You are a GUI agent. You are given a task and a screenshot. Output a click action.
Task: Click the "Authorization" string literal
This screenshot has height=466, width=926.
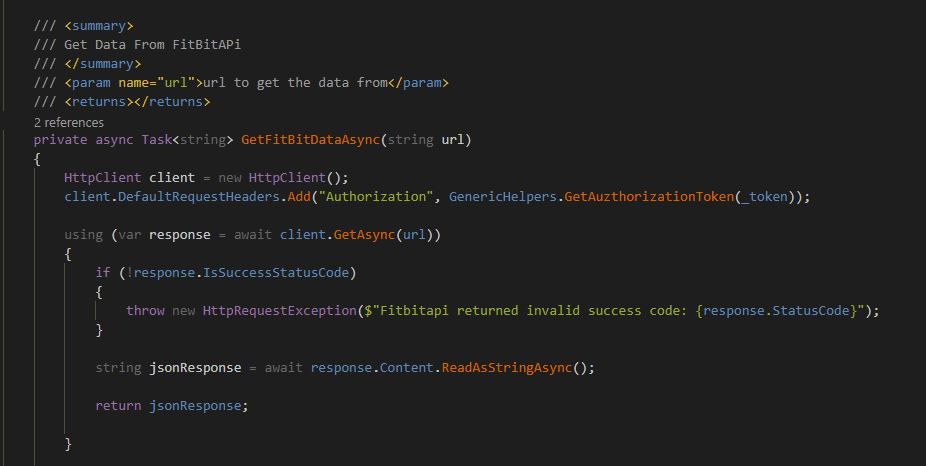click(x=376, y=197)
